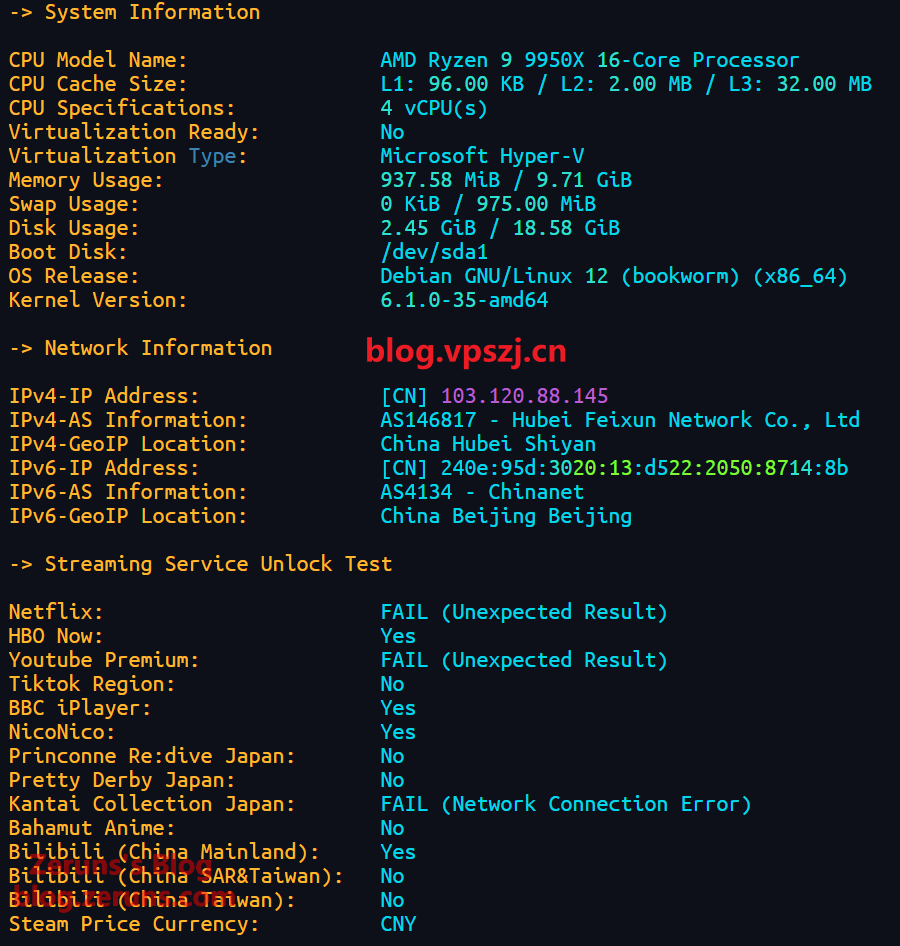
Task: Click the Microsoft Hyper-V virtualization value
Action: point(482,156)
